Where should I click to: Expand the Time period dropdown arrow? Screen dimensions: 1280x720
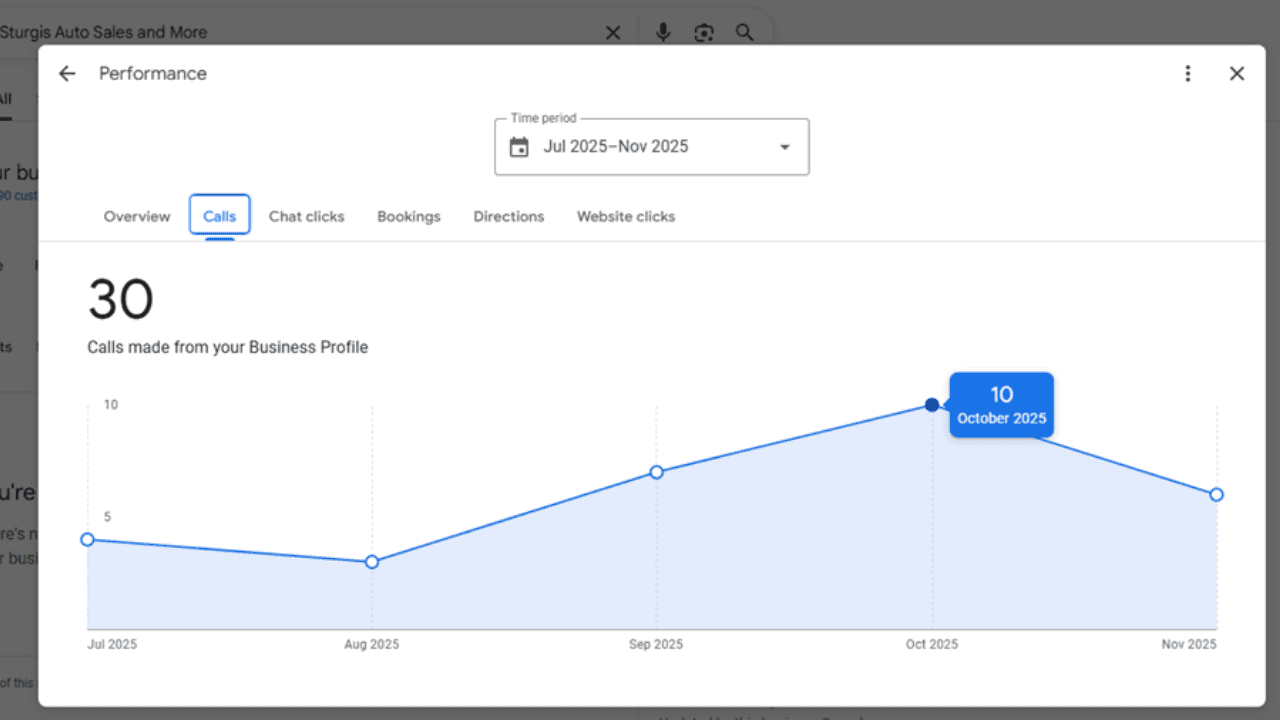coord(785,147)
